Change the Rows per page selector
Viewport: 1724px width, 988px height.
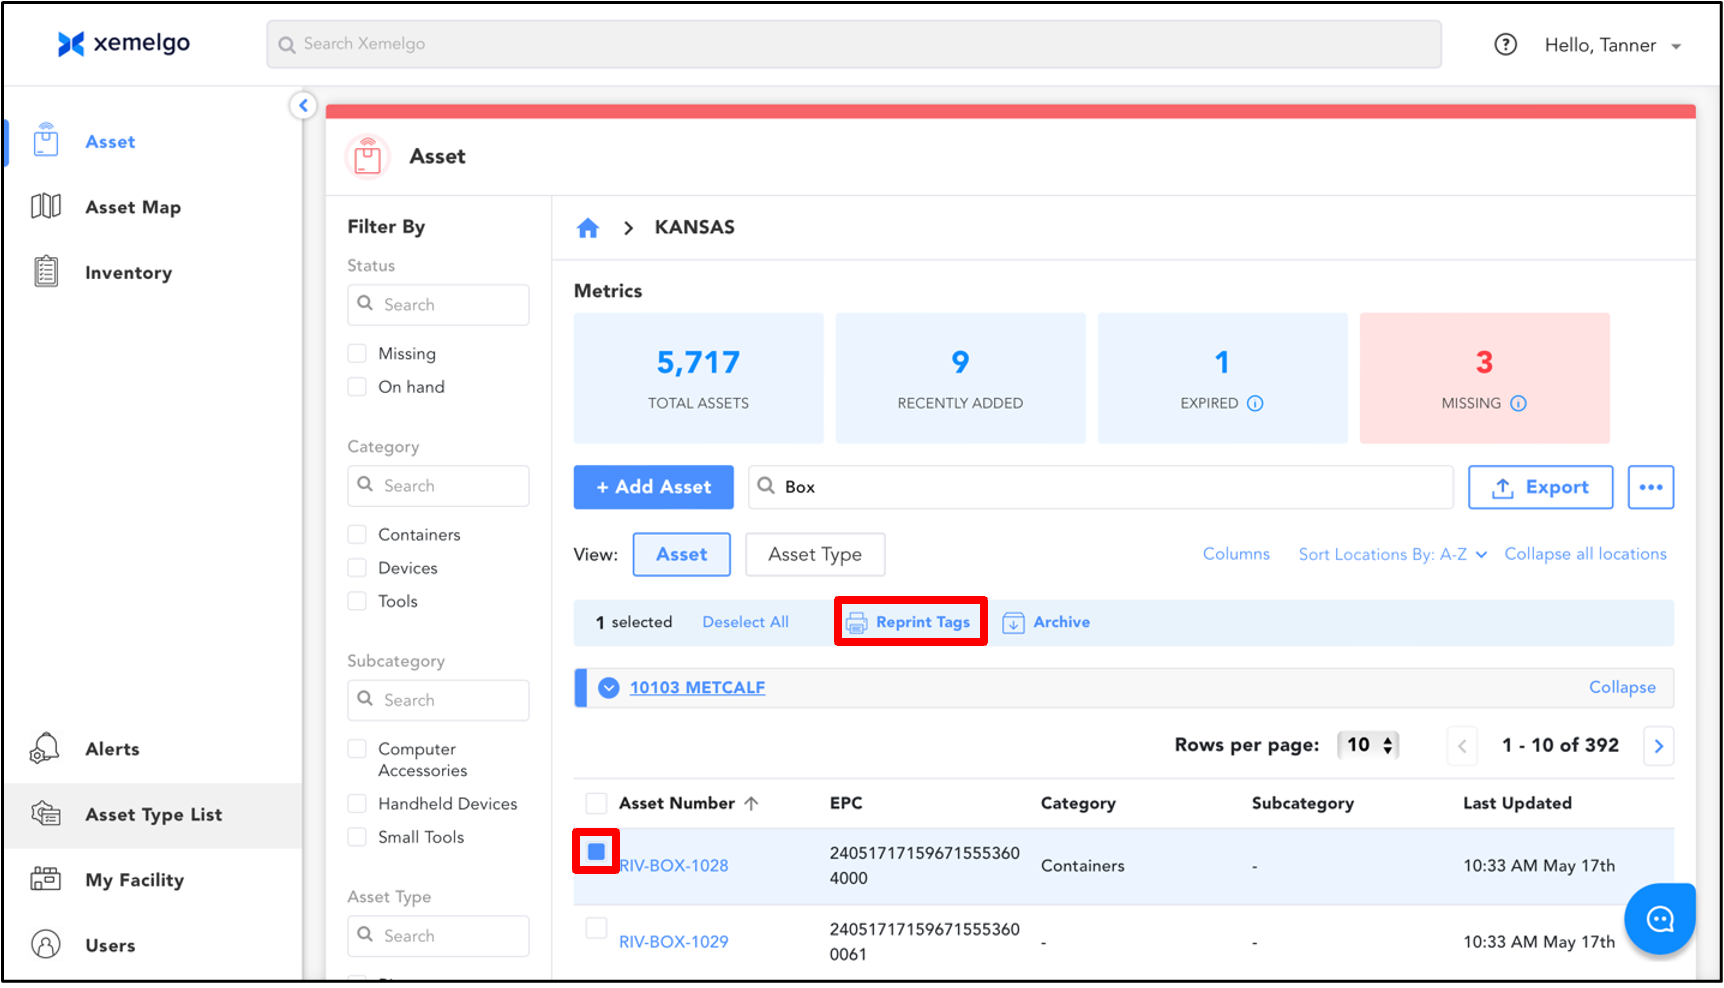[1369, 745]
